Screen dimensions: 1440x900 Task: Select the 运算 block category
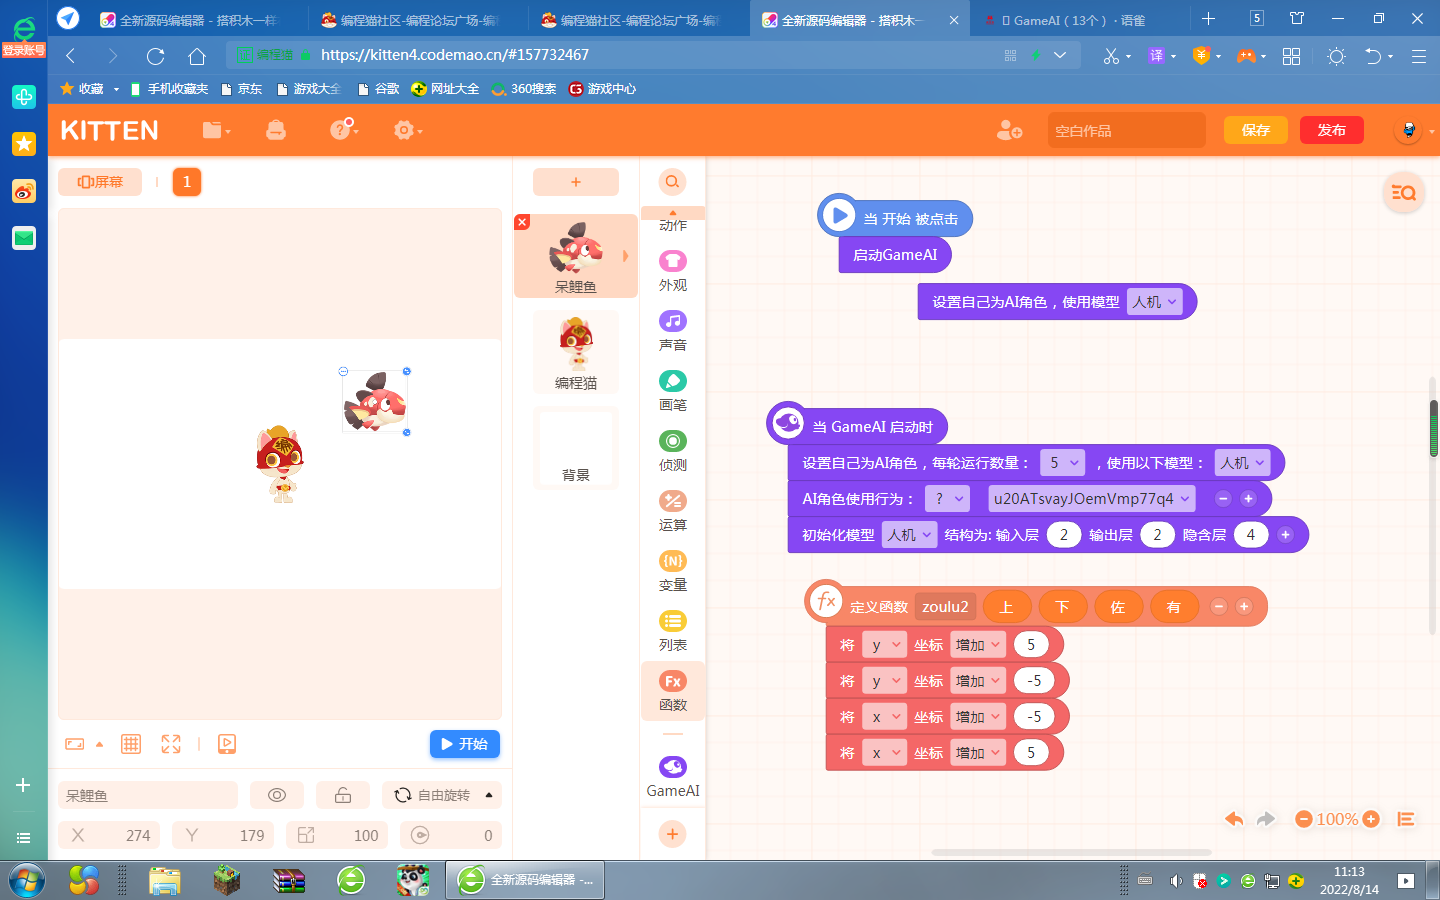(x=673, y=510)
